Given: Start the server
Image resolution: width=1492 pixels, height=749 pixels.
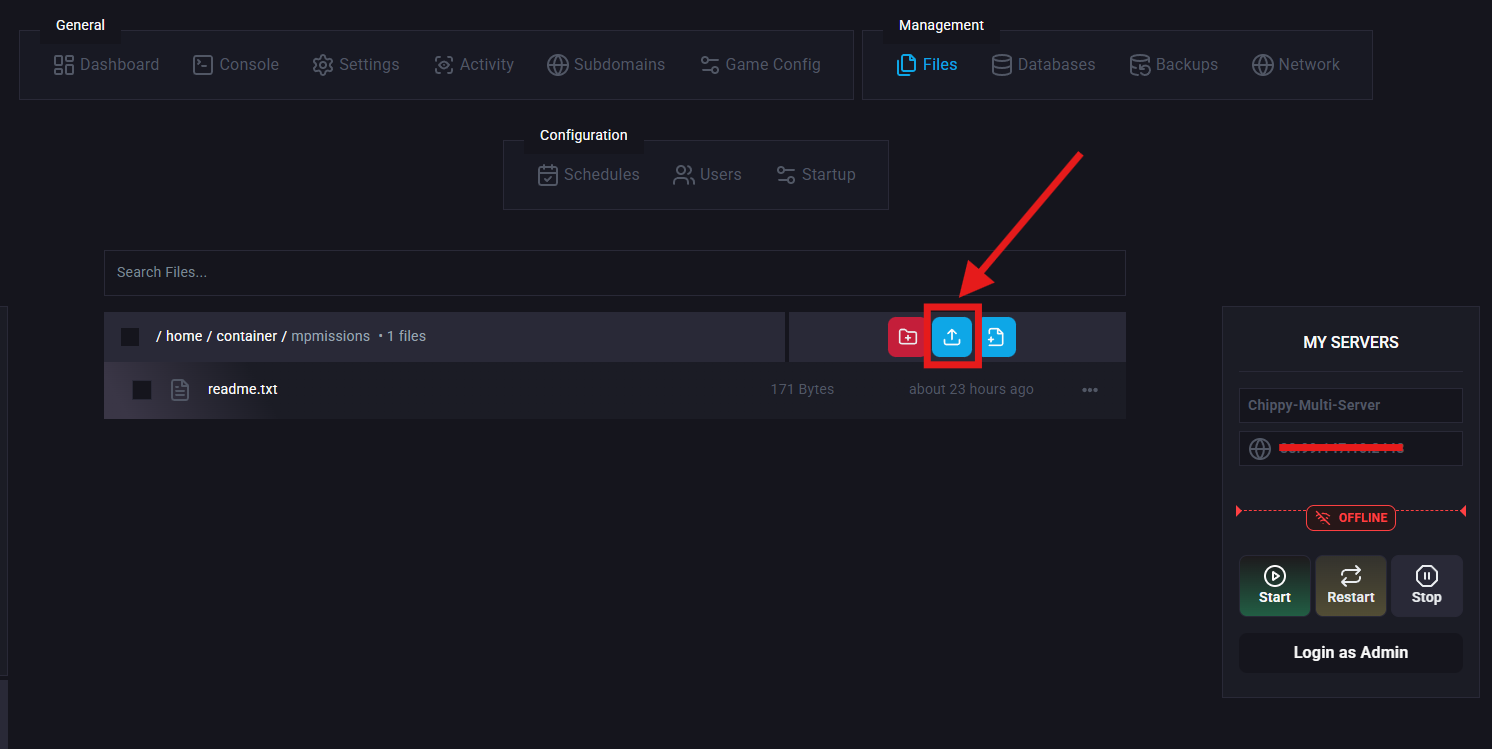Looking at the screenshot, I should click(1275, 586).
